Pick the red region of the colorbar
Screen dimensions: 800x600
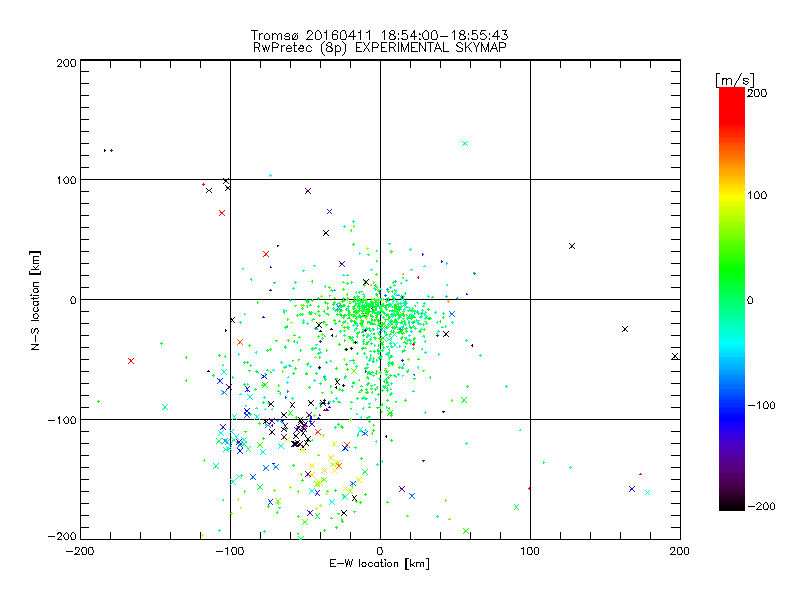pyautogui.click(x=732, y=105)
